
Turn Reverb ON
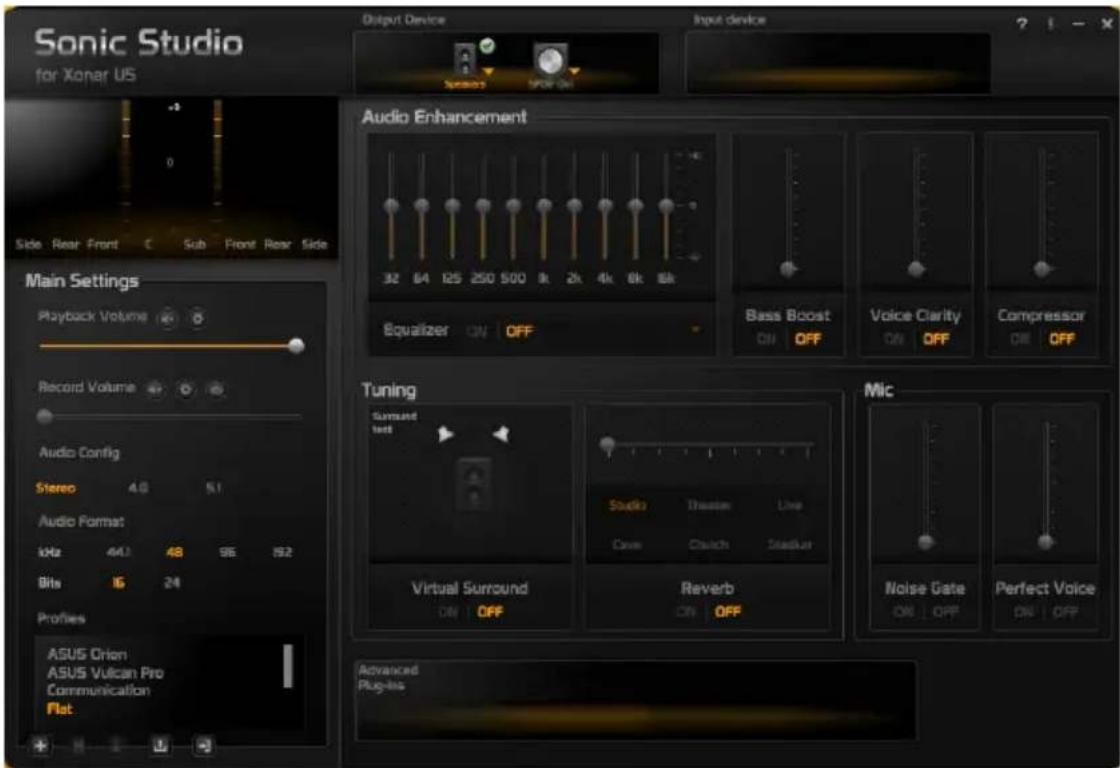point(685,612)
